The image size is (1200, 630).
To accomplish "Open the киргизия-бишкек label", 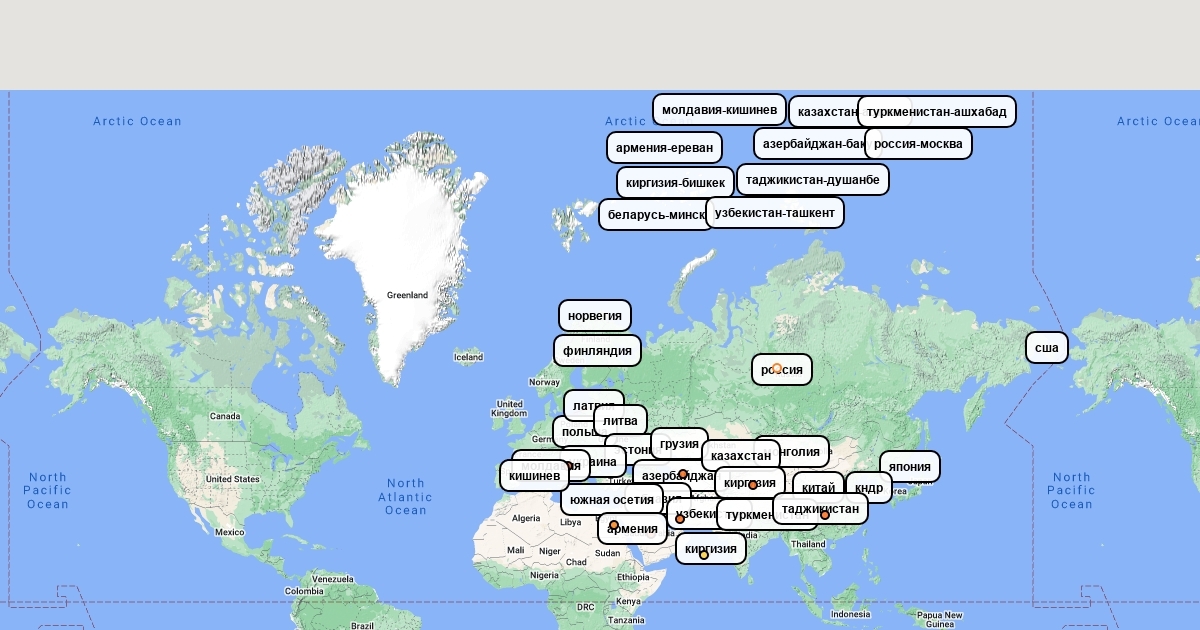I will click(x=675, y=182).
